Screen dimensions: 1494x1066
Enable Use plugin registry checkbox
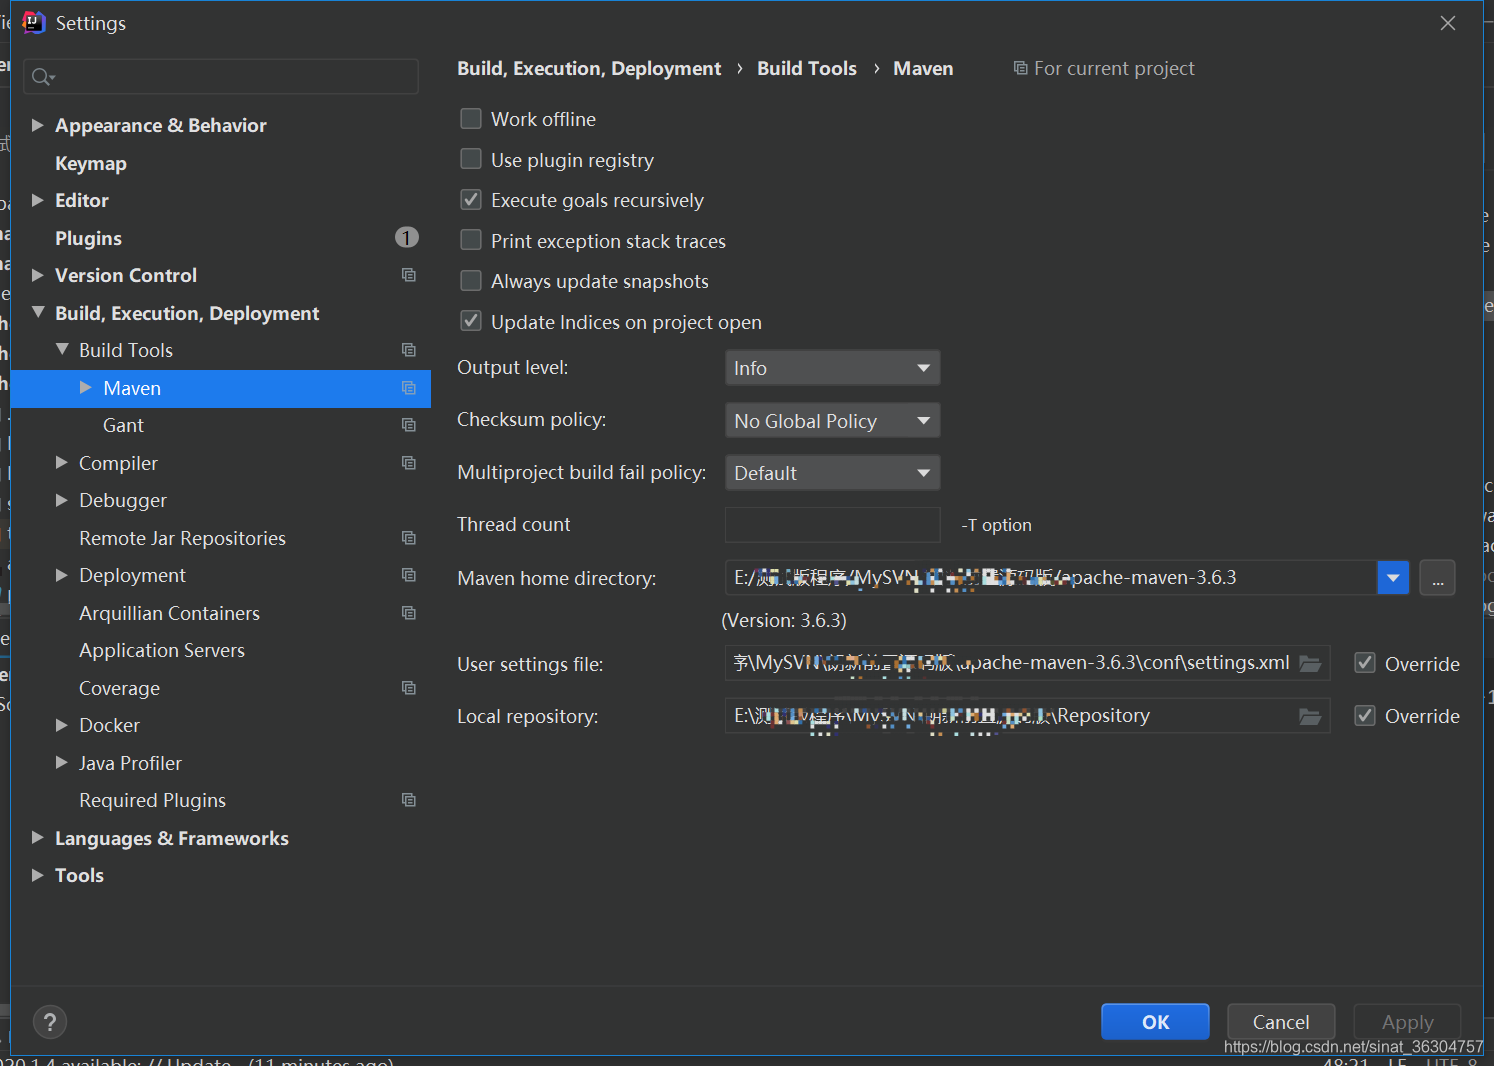tap(471, 159)
